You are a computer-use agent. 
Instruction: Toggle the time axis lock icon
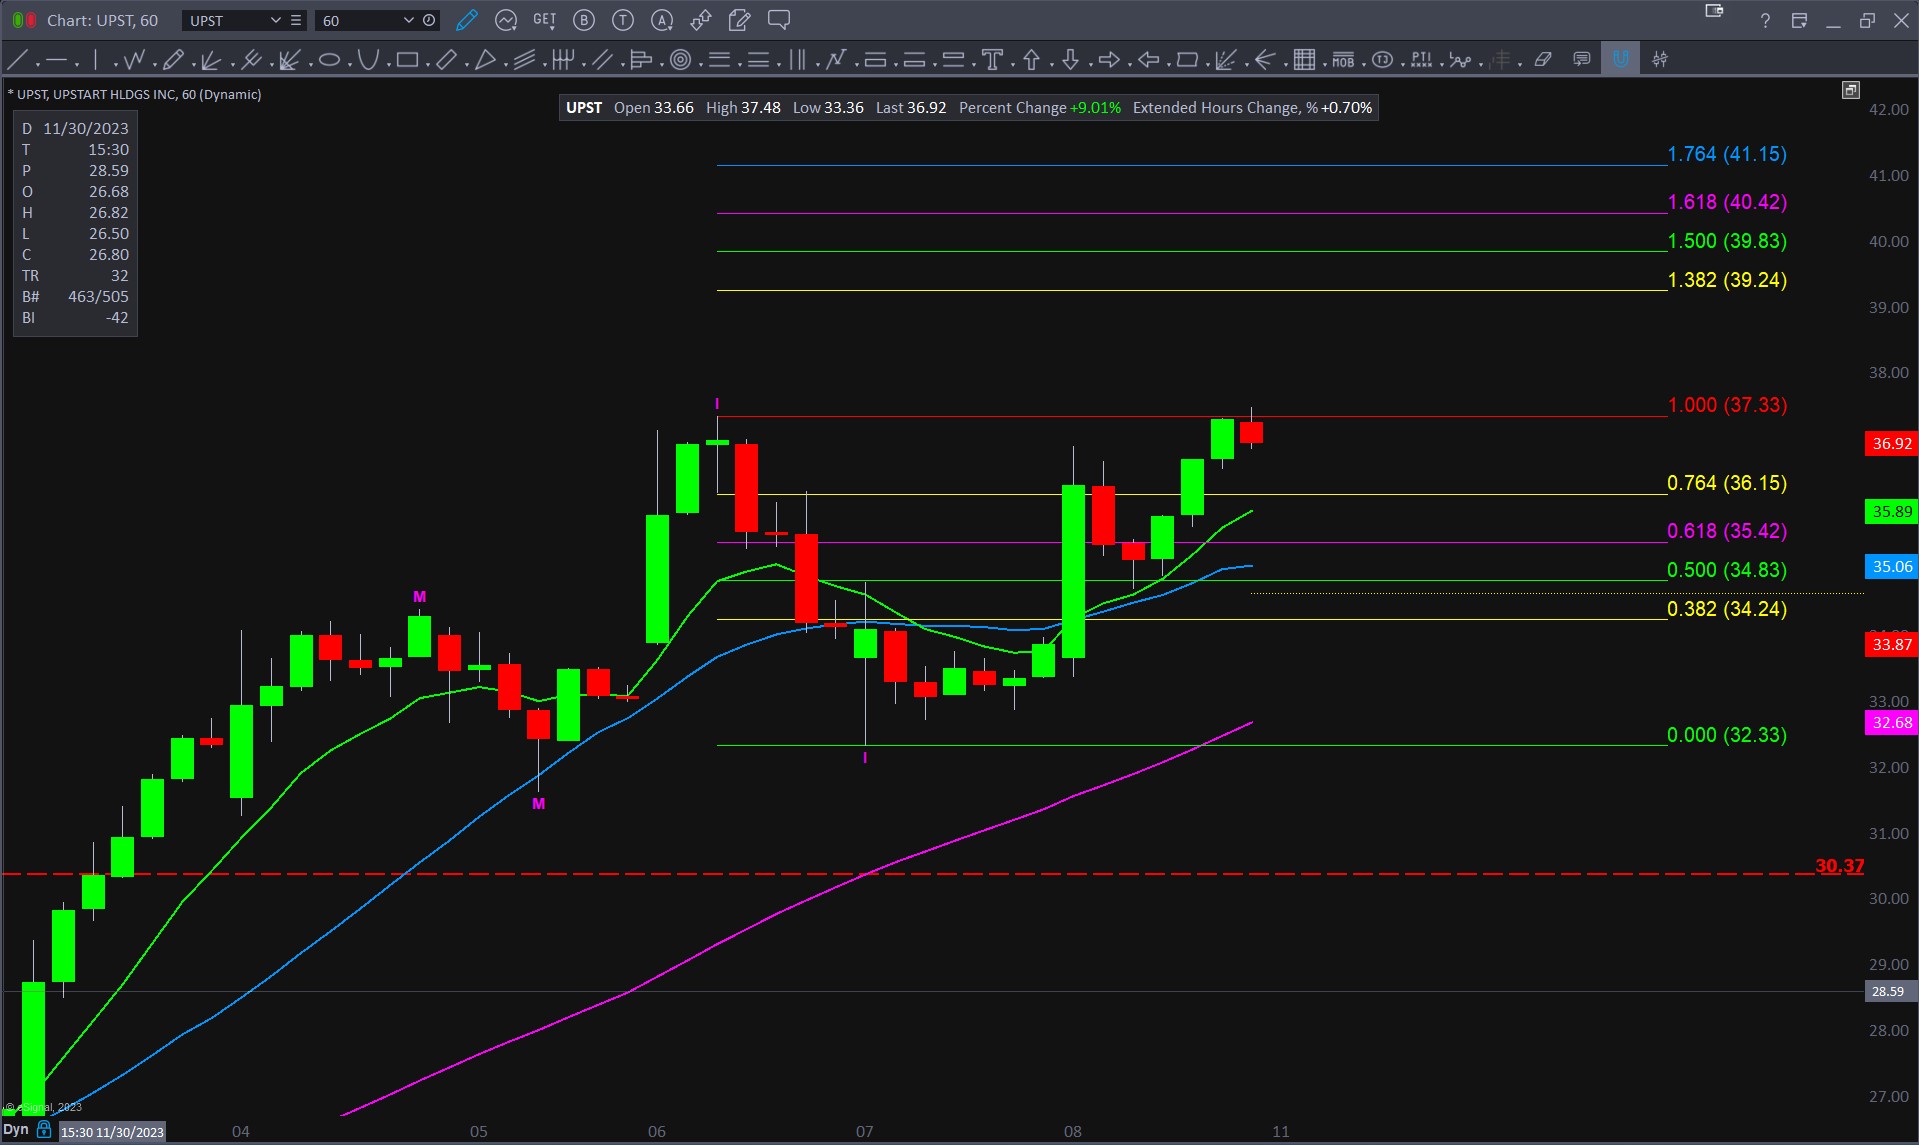coord(44,1130)
